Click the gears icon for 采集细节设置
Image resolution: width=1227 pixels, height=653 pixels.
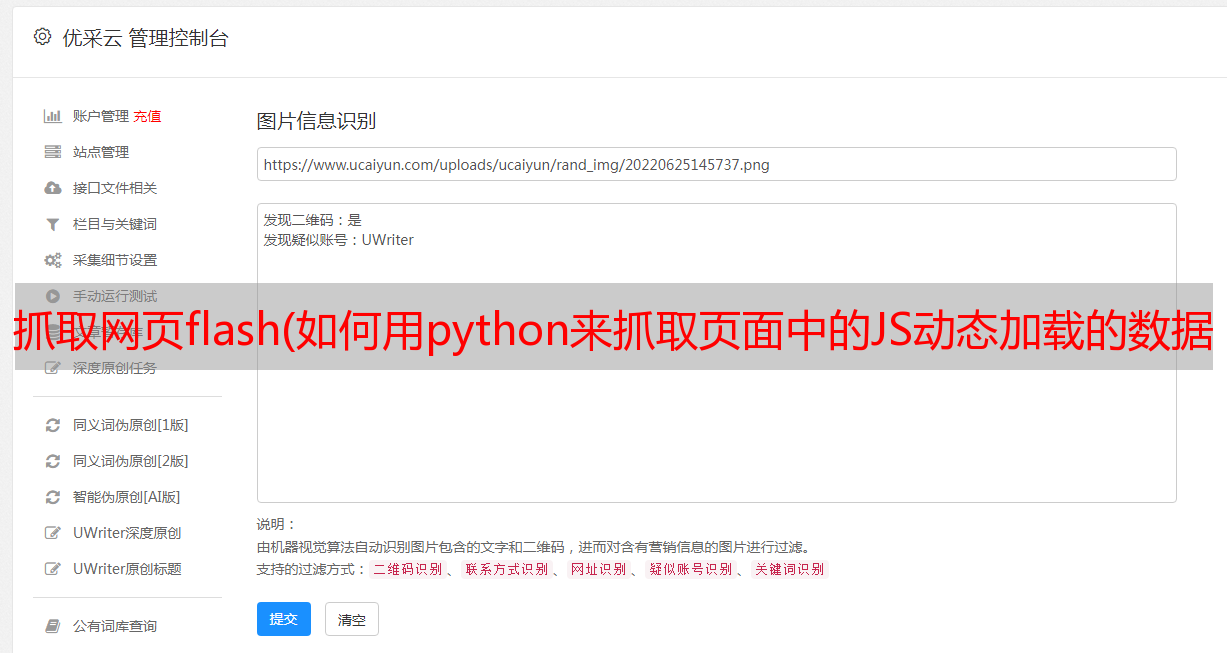pos(53,260)
